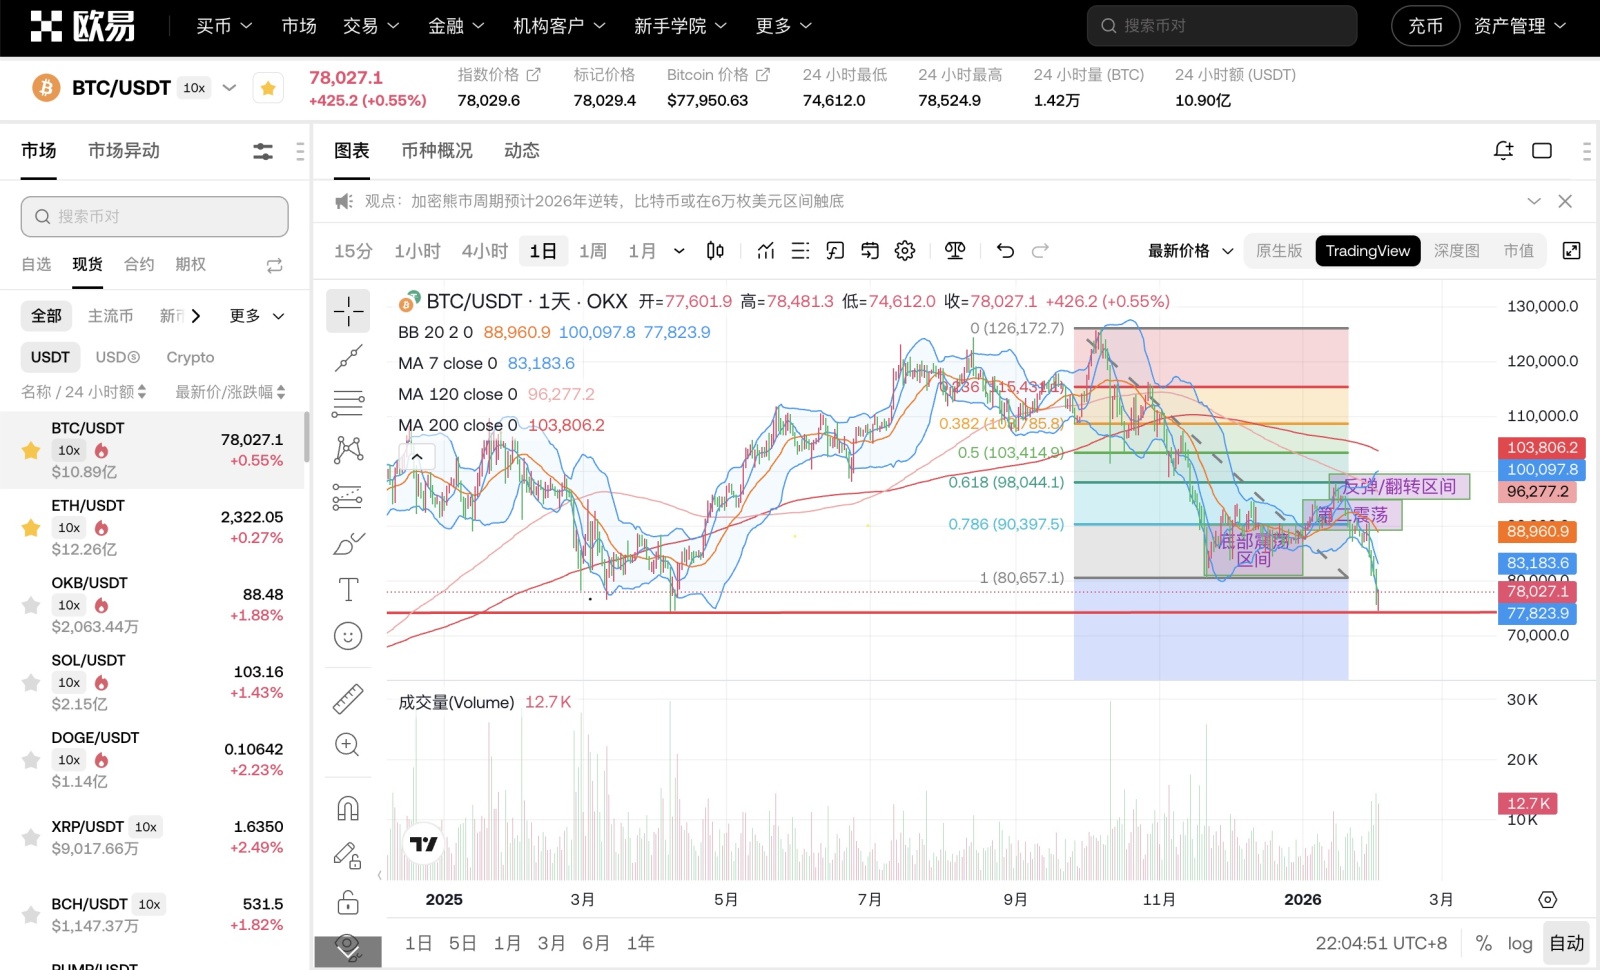Focus the sidebar 搜索币对 search box
This screenshot has width=1600, height=970.
[155, 216]
